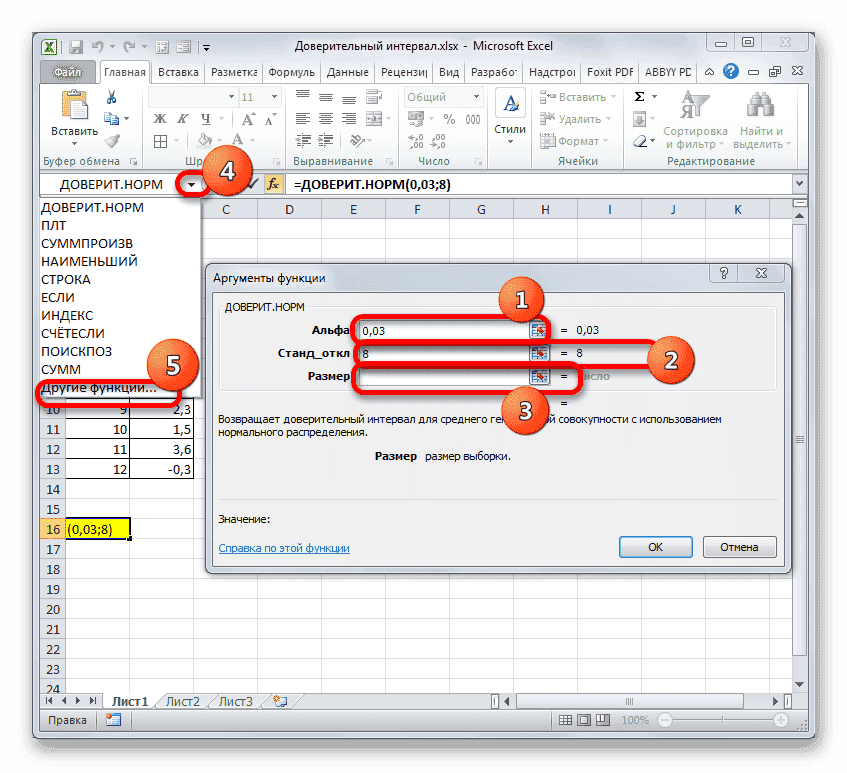This screenshot has height=773, width=847.
Task: Open the Общий number format dropdown
Action: pyautogui.click(x=474, y=96)
